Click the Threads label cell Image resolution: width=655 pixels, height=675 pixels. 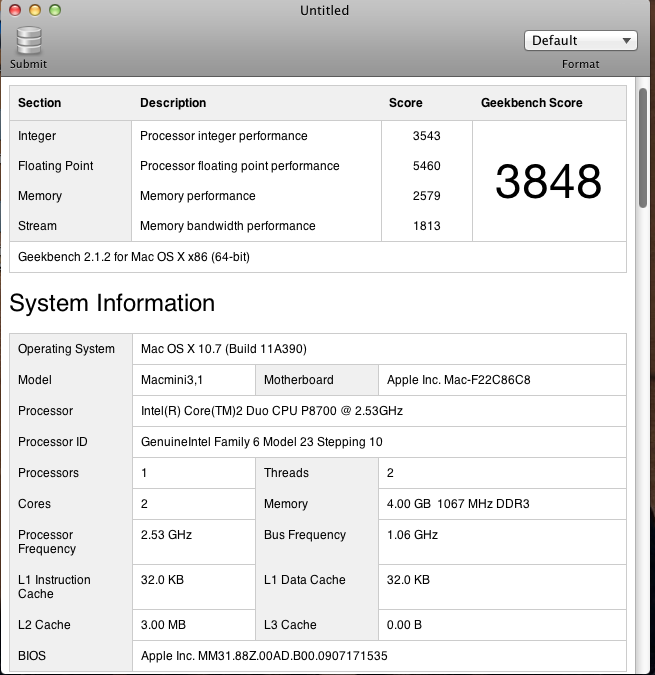coord(286,473)
